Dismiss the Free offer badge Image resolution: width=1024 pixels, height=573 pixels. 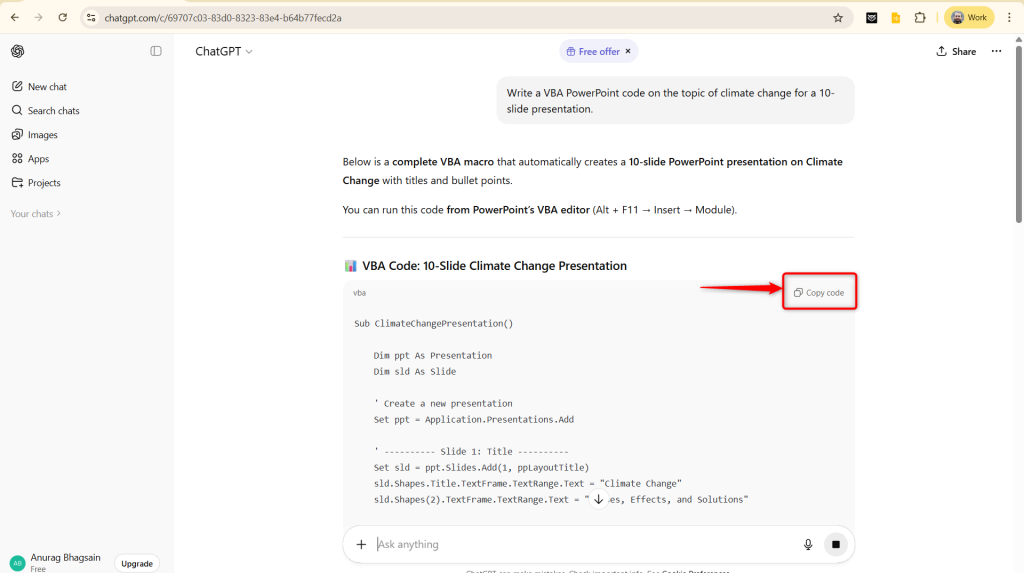[628, 51]
